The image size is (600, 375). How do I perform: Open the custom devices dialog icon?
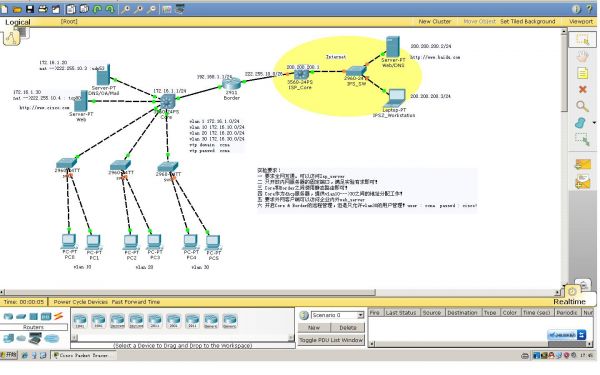pos(180,9)
